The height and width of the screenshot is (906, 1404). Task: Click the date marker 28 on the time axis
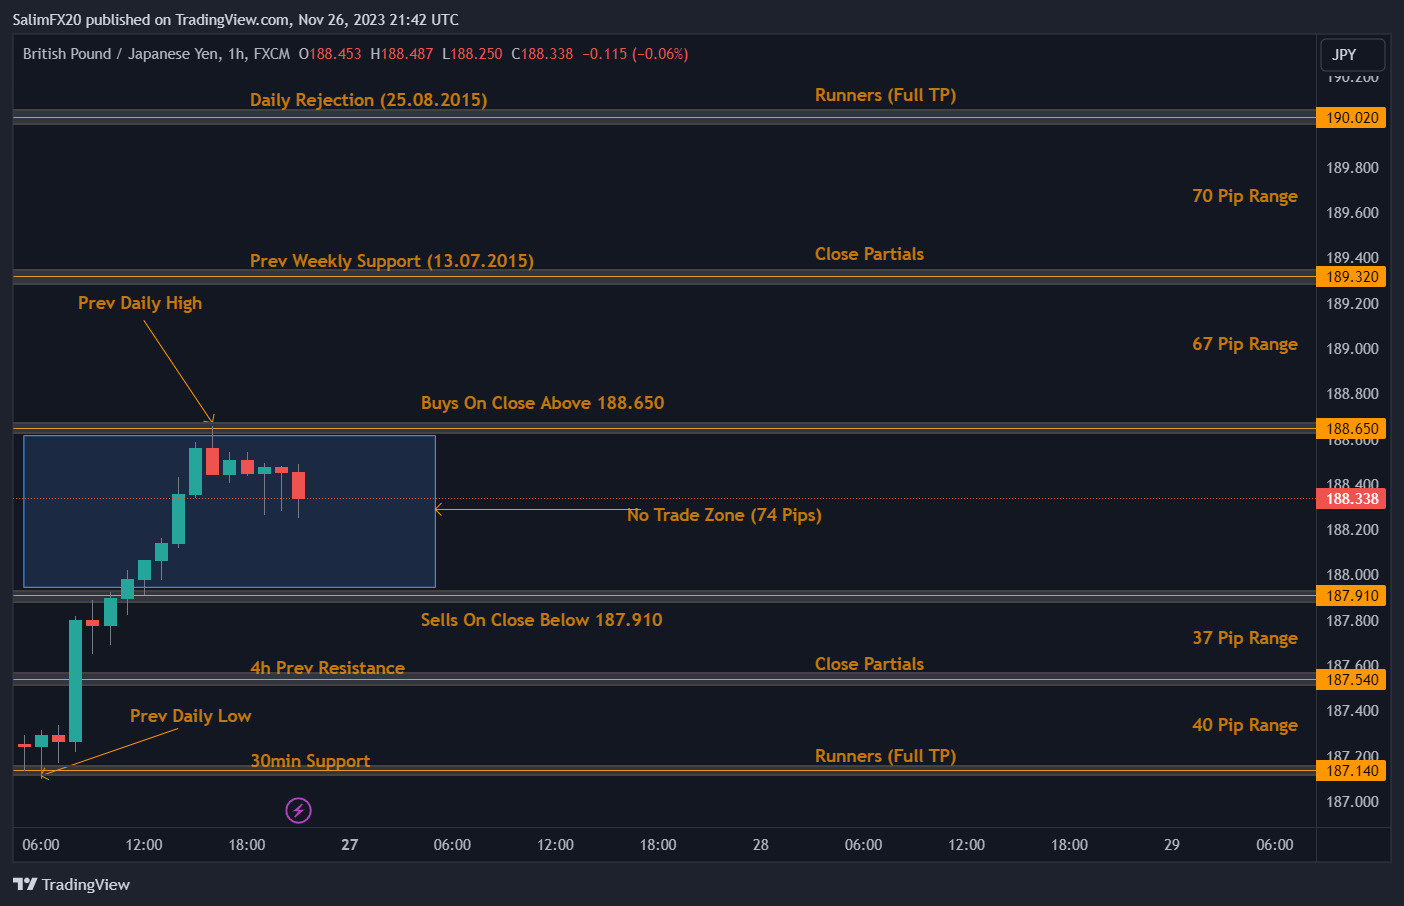[761, 845]
